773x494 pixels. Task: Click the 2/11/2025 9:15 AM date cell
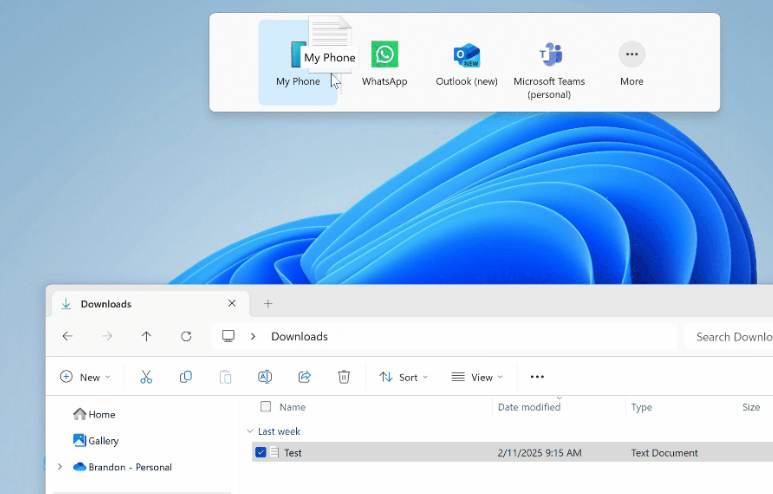coord(539,453)
